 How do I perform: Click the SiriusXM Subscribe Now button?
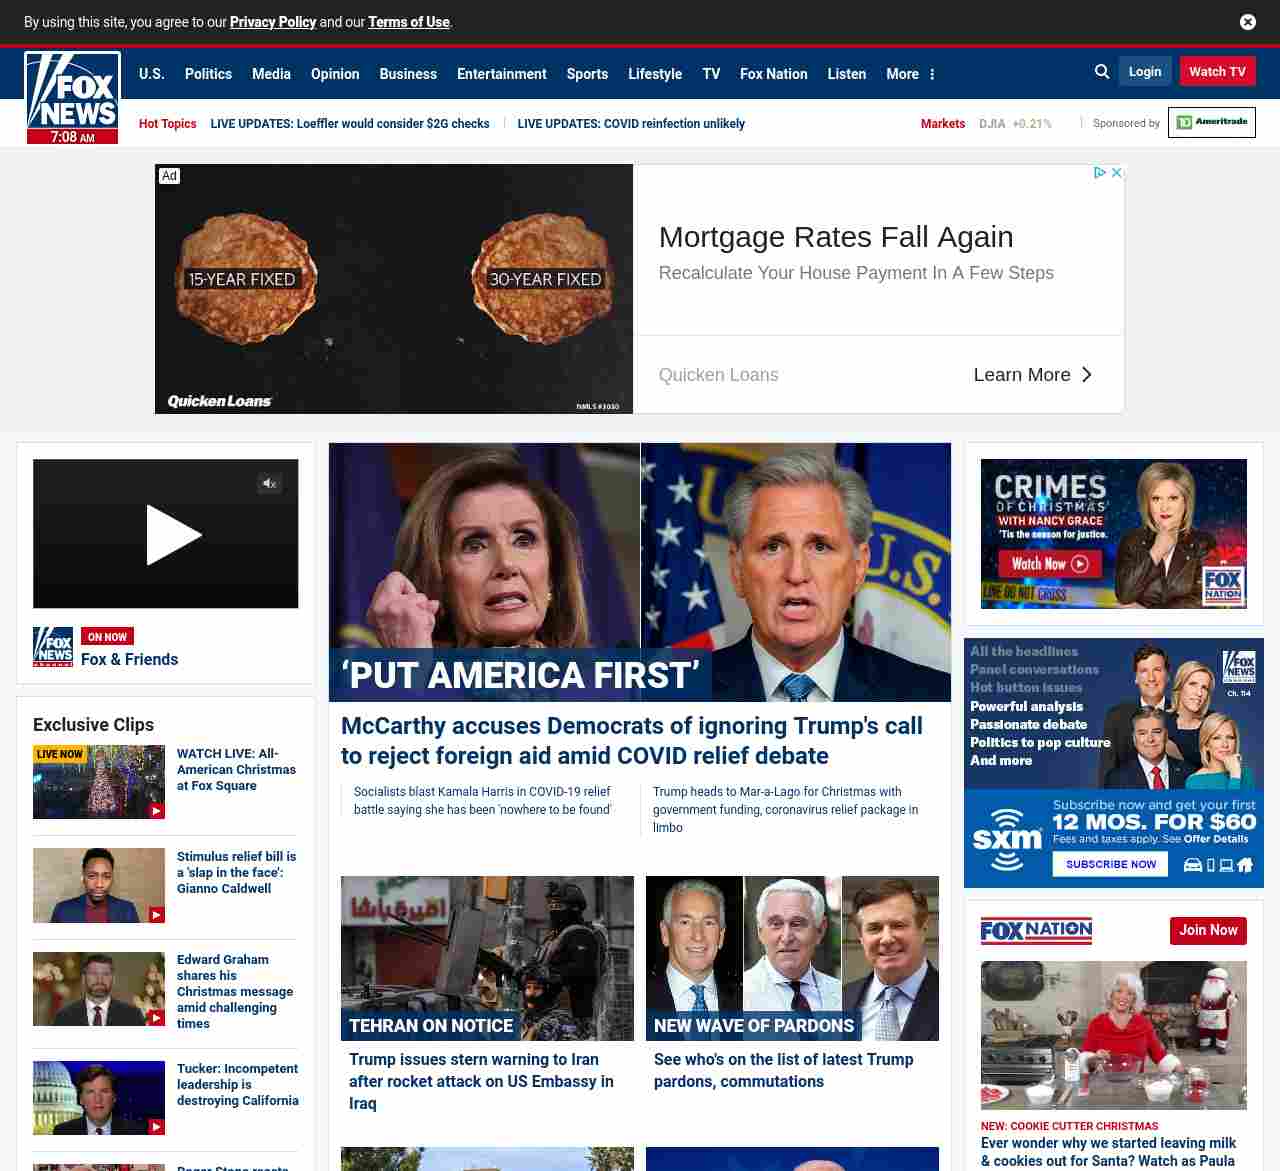[1110, 864]
